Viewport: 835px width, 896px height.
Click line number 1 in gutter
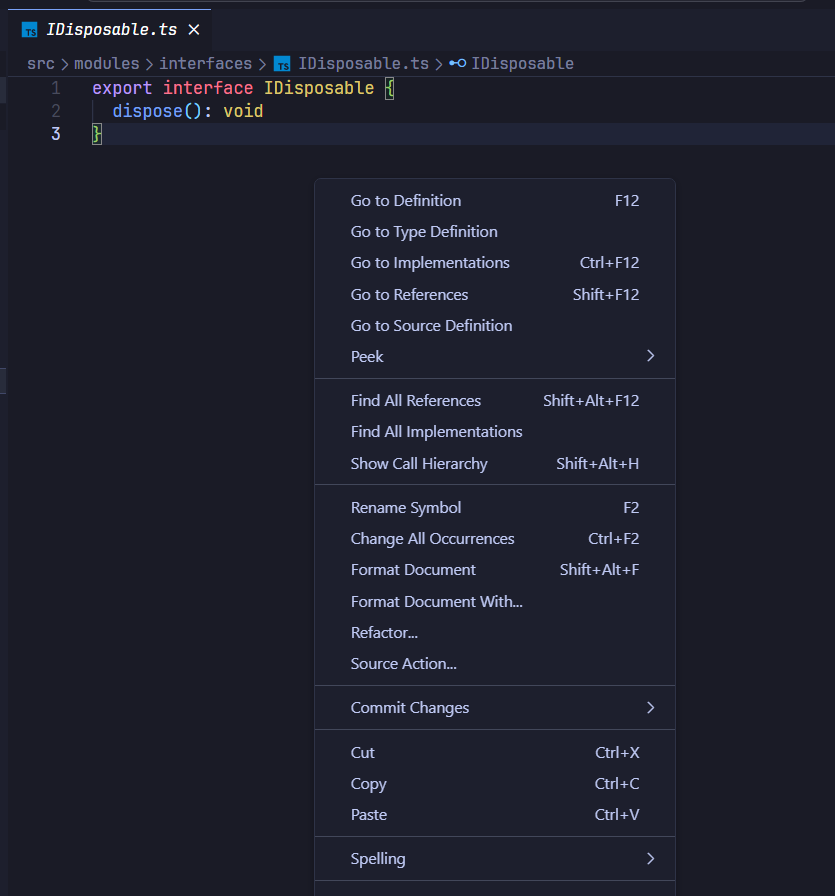coord(55,88)
